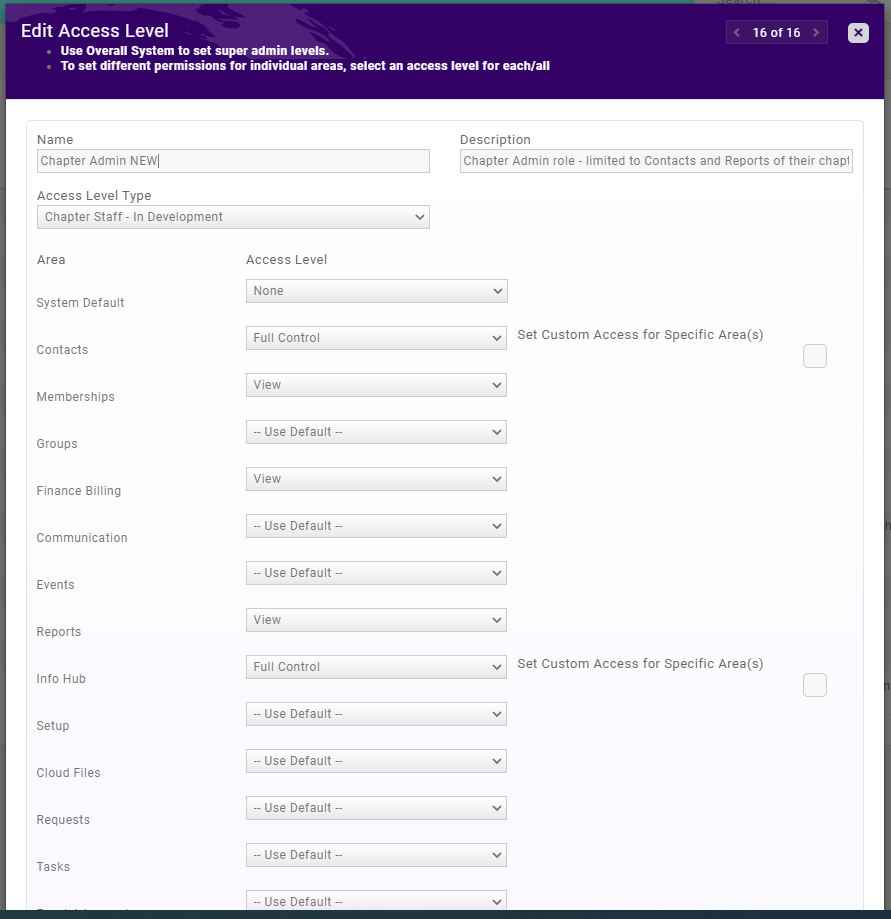Open the Access Level Type dropdown
891x919 pixels.
coord(233,217)
